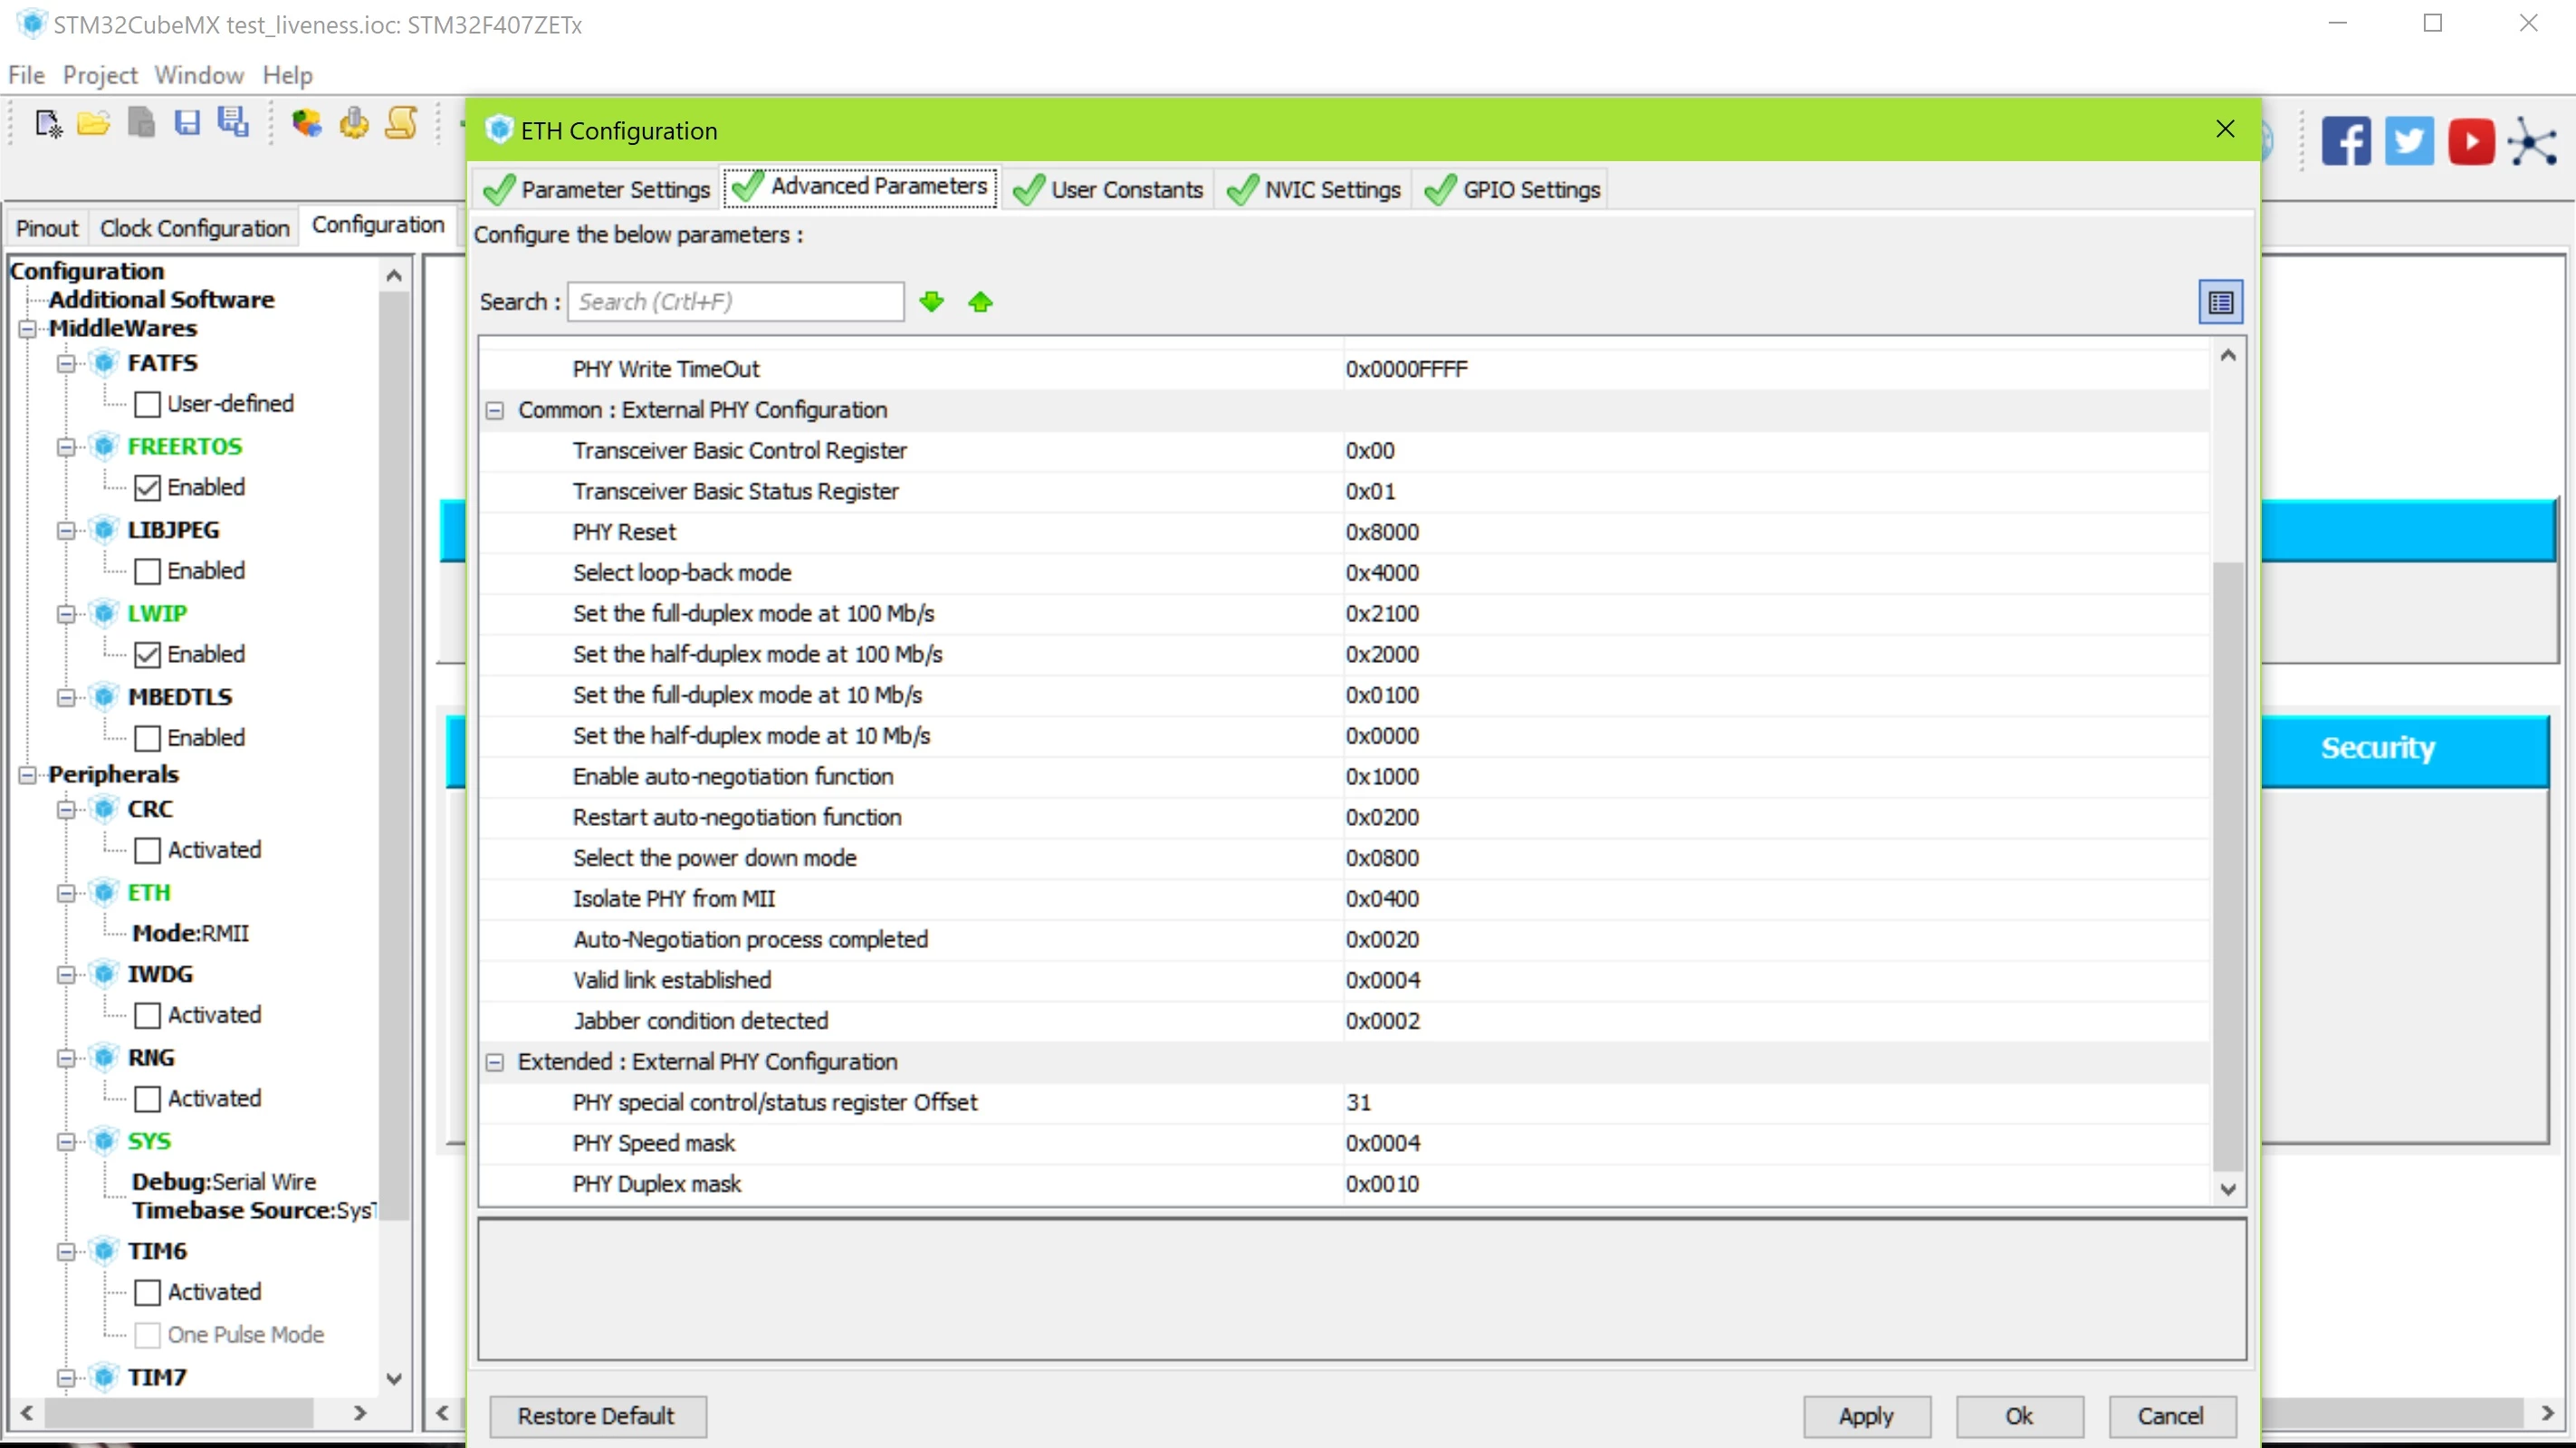2576x1448 pixels.
Task: Tick the FATFS User-defined checkbox
Action: click(x=147, y=404)
